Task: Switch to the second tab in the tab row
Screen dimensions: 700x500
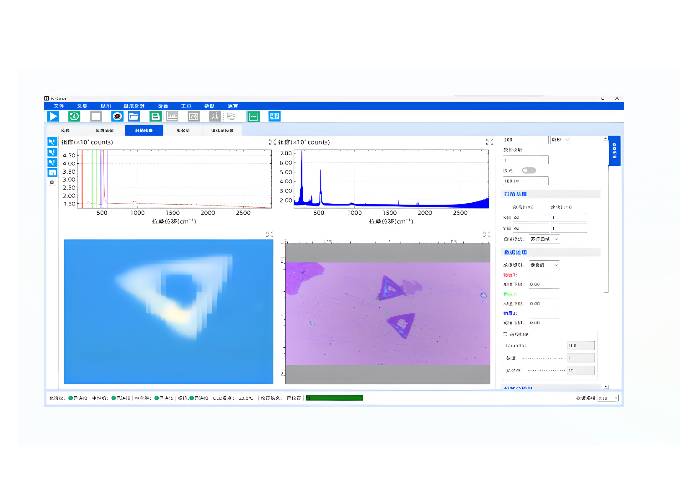Action: [x=104, y=130]
